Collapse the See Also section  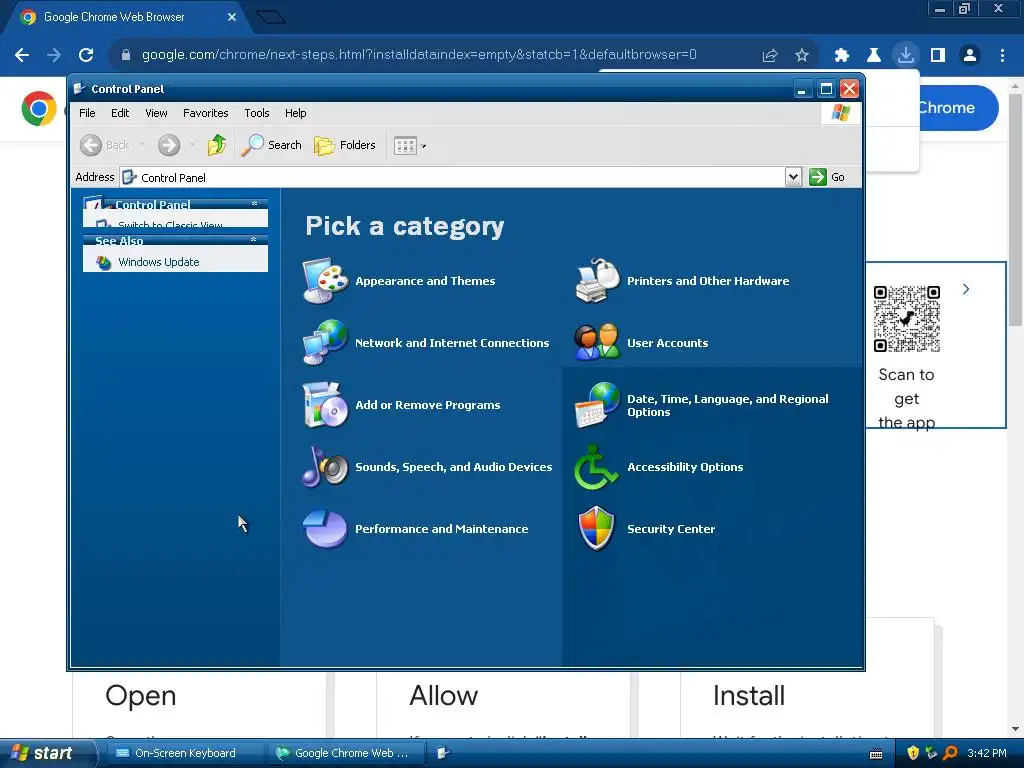253,240
